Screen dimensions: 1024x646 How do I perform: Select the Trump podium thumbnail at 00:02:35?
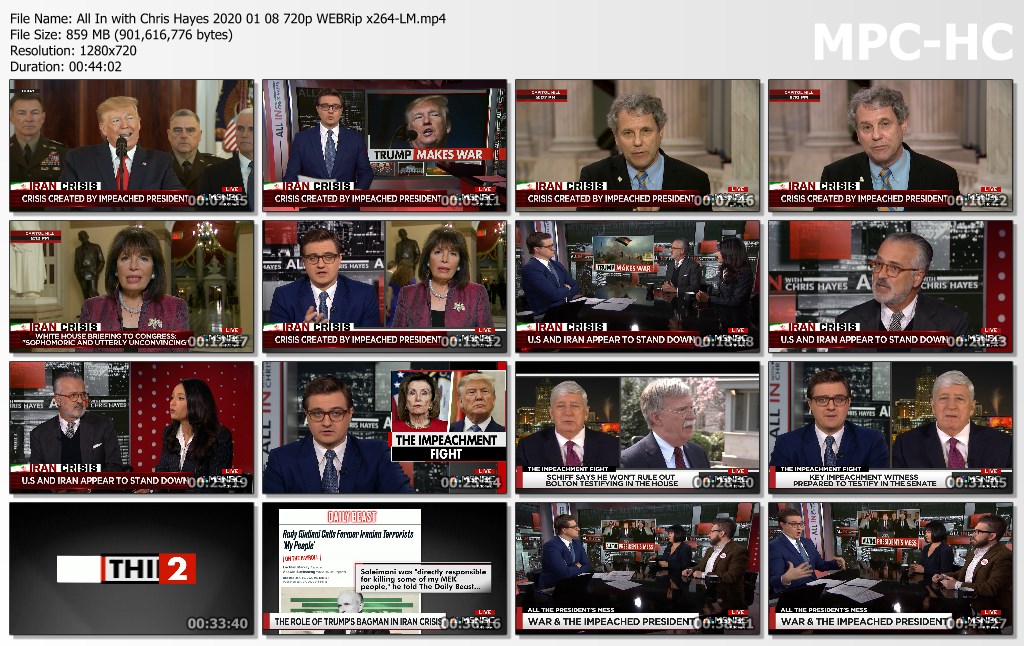tap(132, 146)
